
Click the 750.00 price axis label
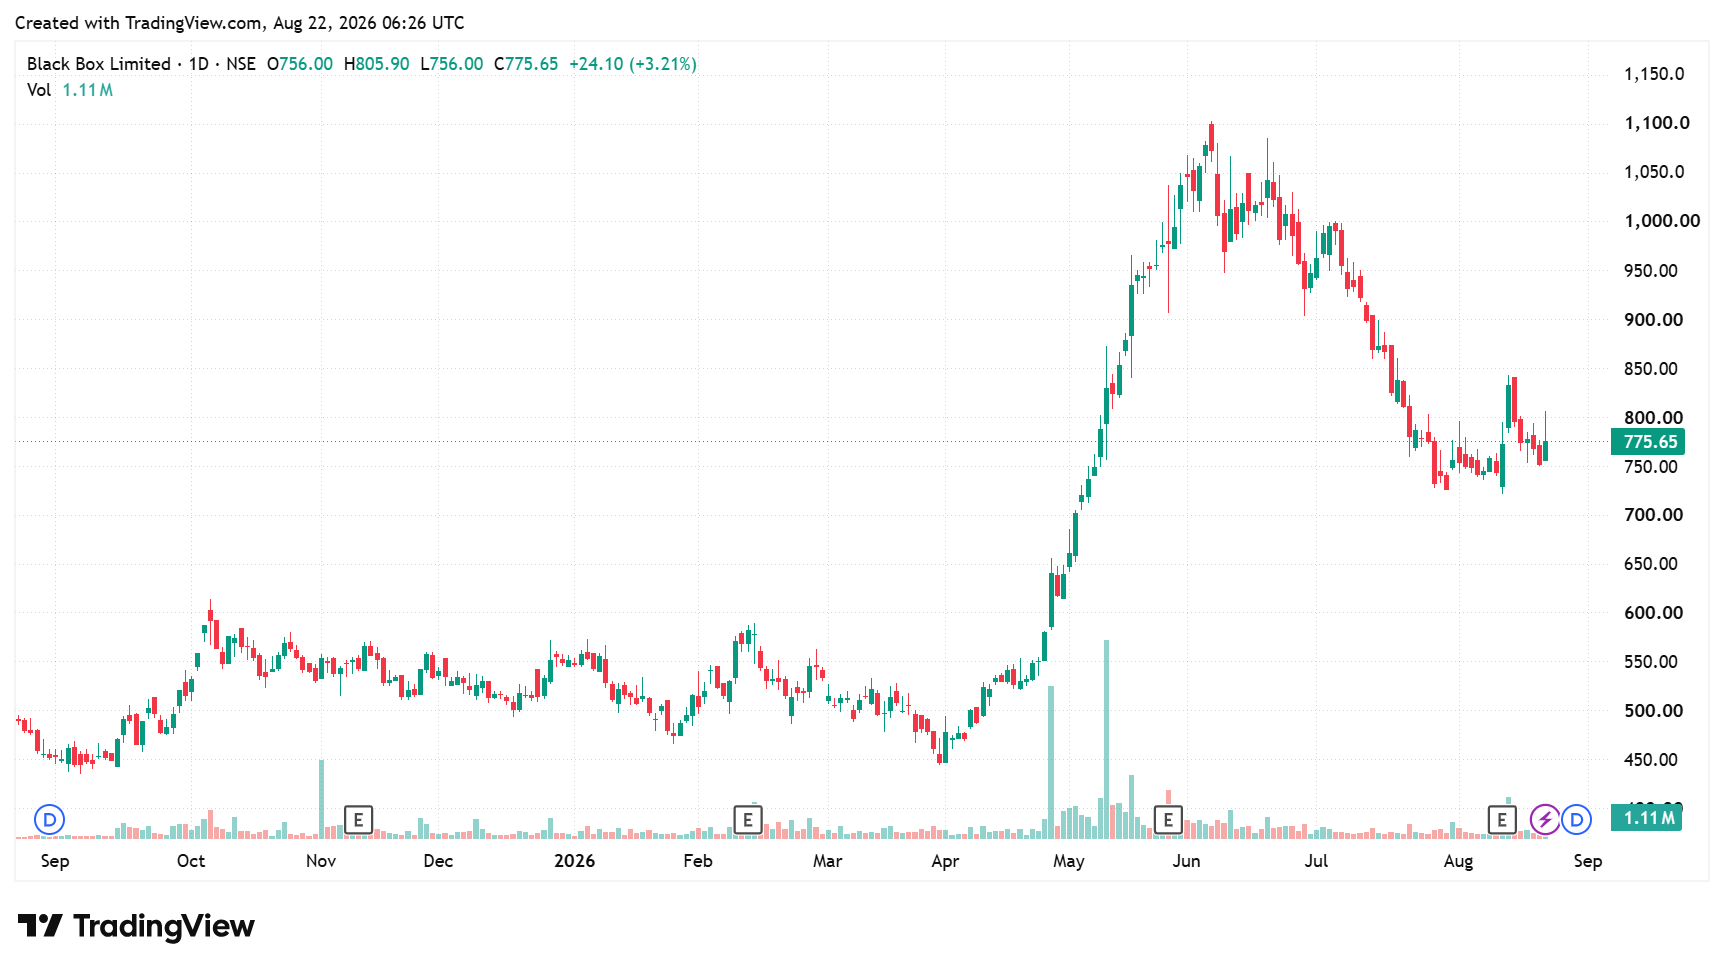(1651, 467)
